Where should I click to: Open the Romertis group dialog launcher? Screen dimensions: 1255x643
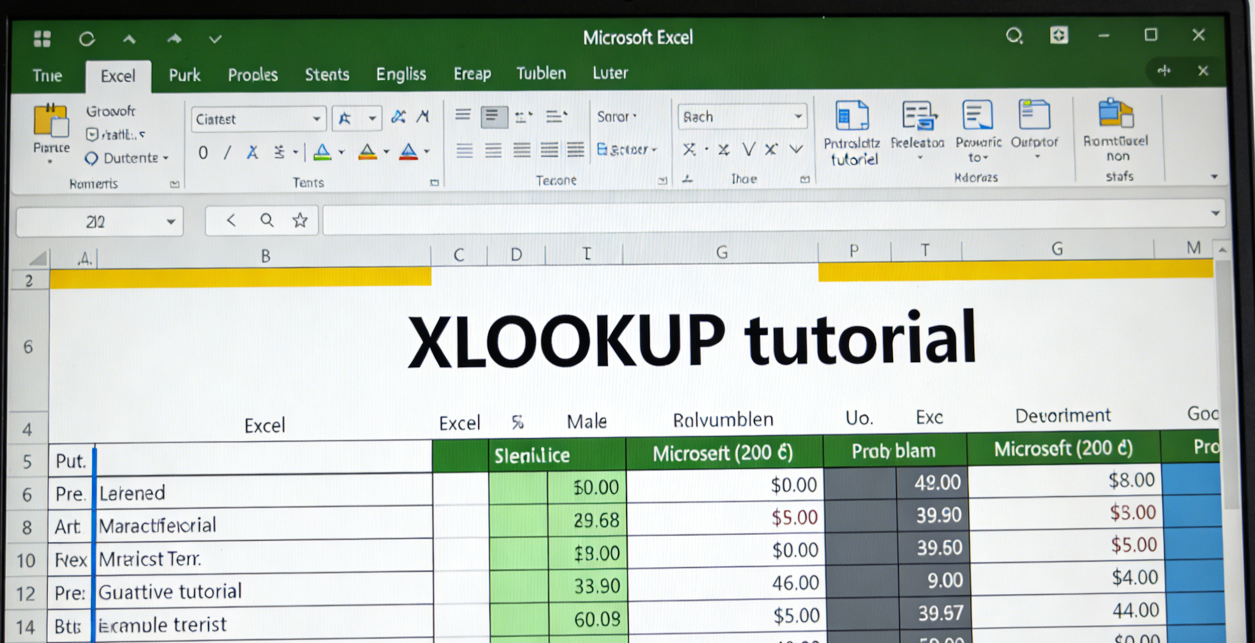click(175, 184)
